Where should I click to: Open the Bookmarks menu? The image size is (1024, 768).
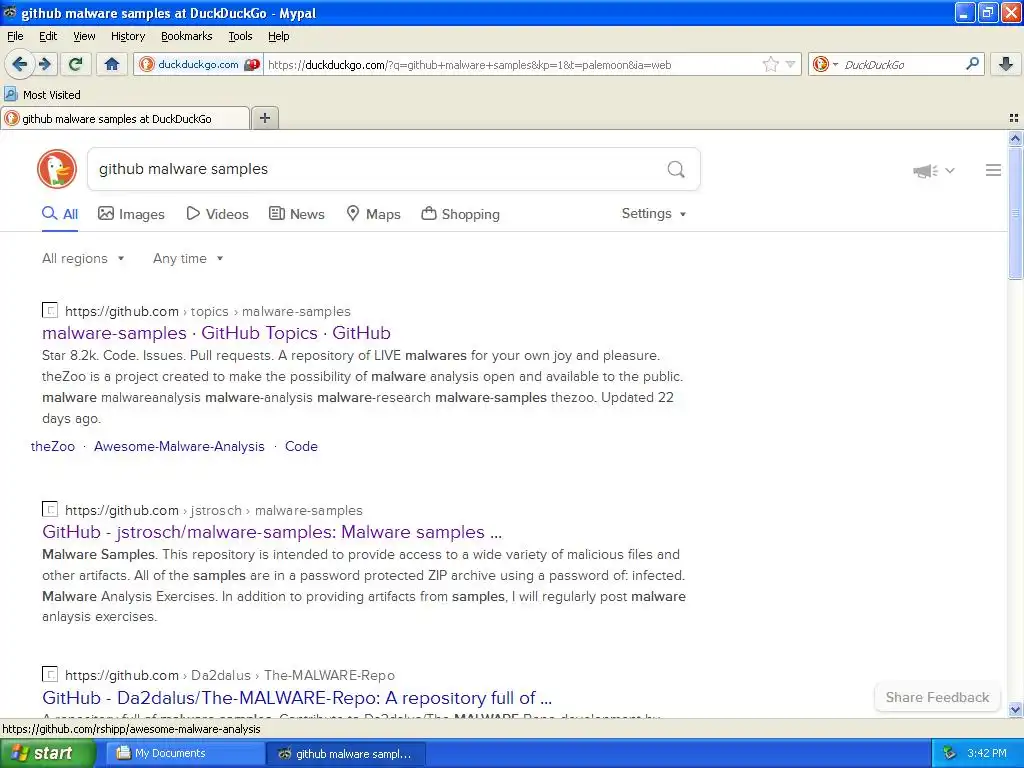pyautogui.click(x=186, y=36)
